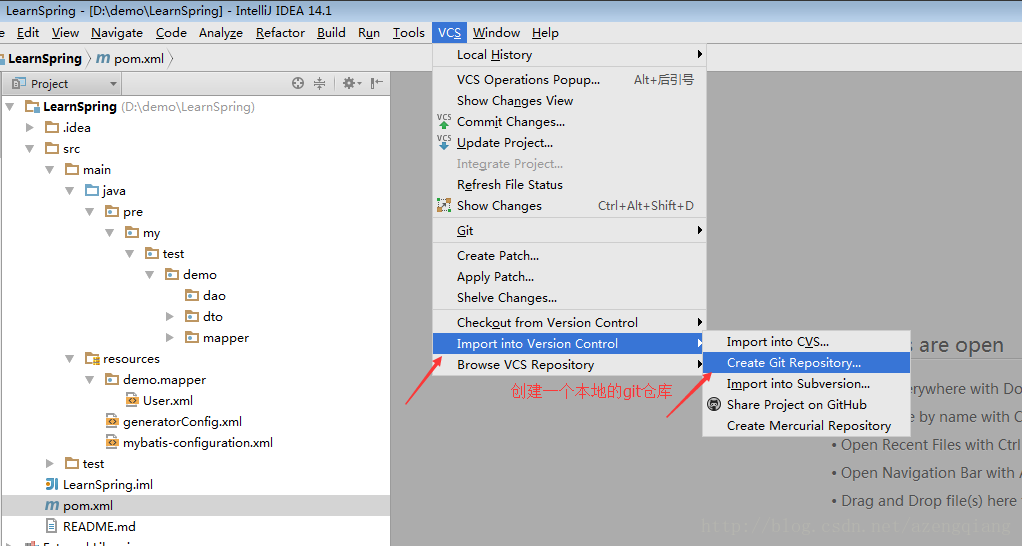Click the Project view icon in panel header
This screenshot has height=546, width=1022.
tap(19, 83)
